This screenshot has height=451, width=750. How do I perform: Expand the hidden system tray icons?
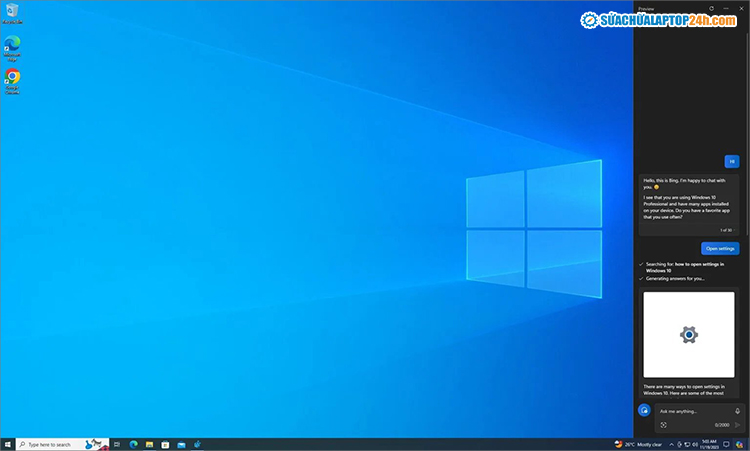coord(671,444)
